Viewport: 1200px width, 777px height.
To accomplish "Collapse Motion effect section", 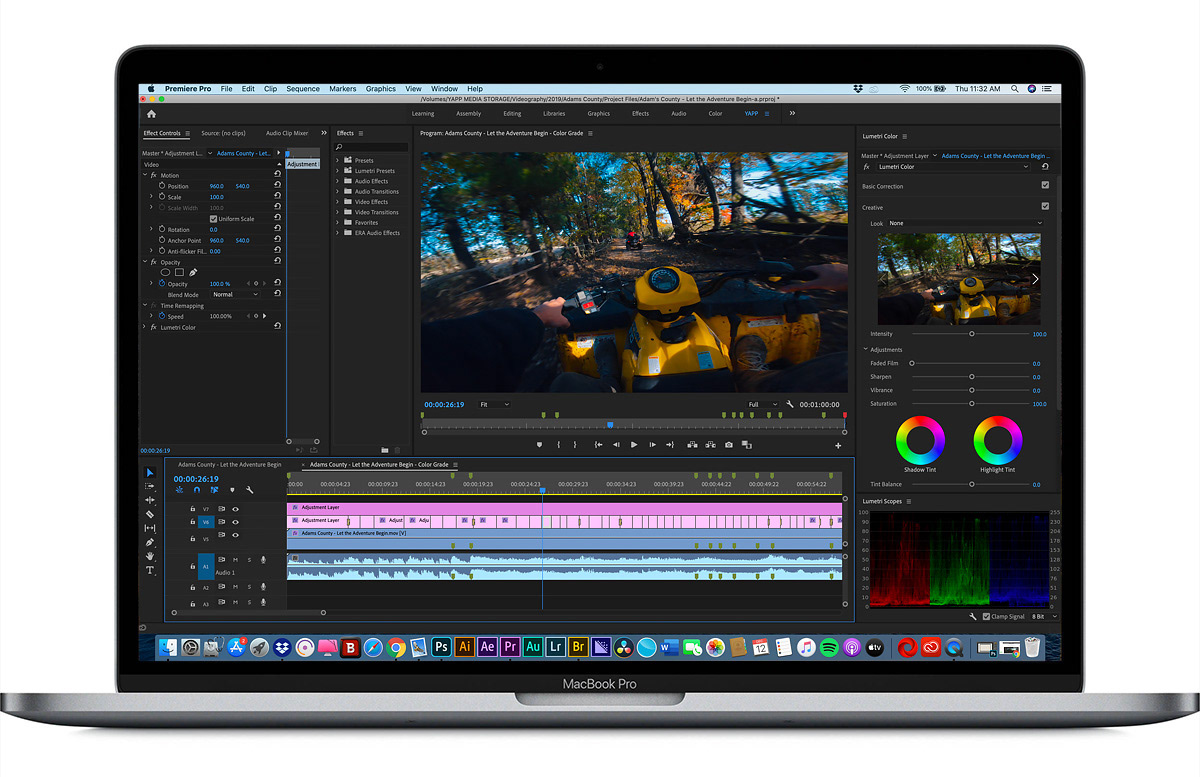I will tap(145, 175).
